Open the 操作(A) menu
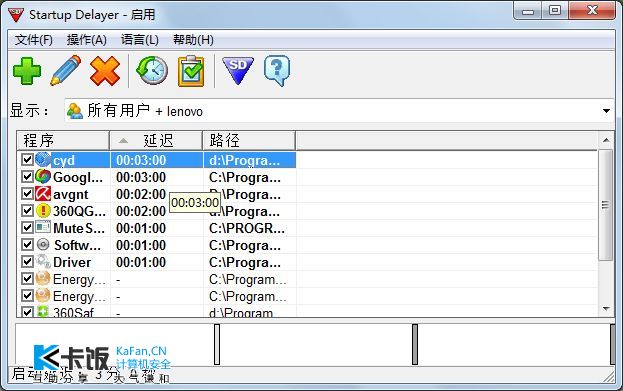 (x=87, y=40)
